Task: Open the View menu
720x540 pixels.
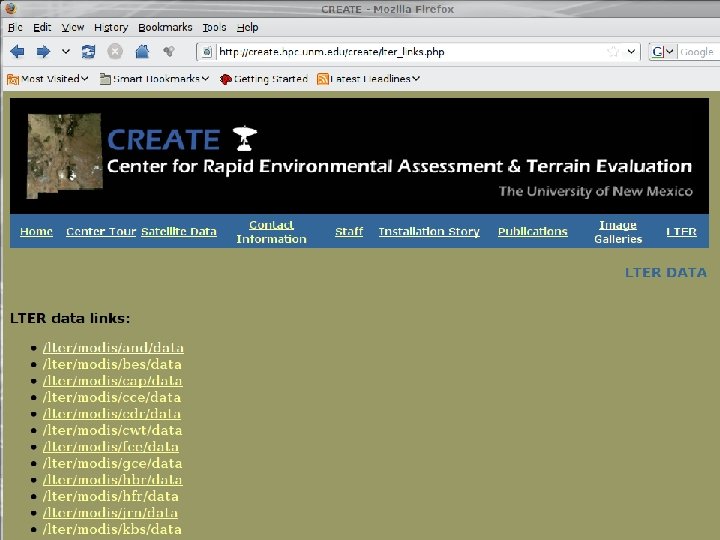Action: (x=73, y=28)
